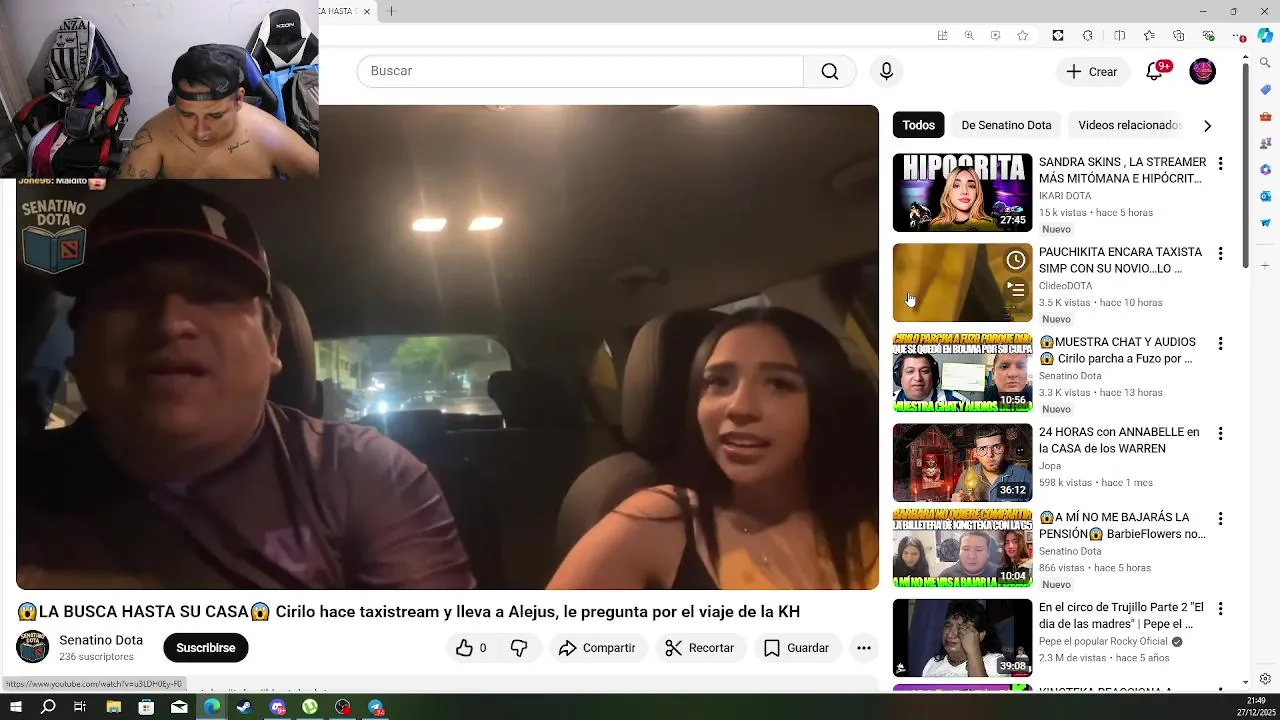Like the video with thumbs up

[x=471, y=648]
